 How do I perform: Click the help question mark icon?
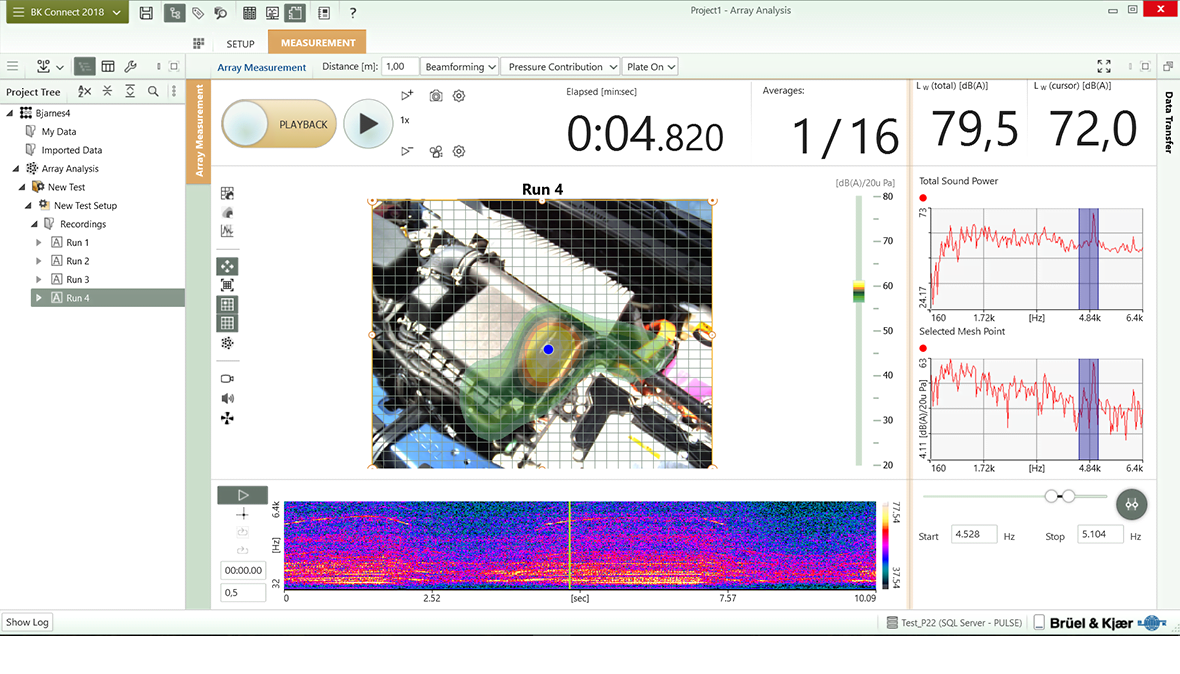[353, 13]
